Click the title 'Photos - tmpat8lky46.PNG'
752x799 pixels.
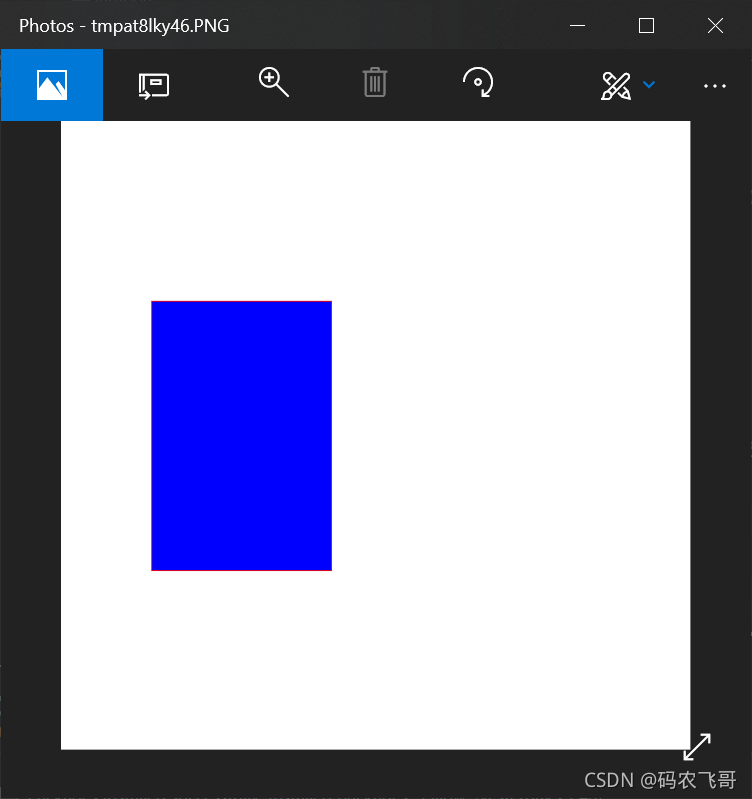[124, 26]
